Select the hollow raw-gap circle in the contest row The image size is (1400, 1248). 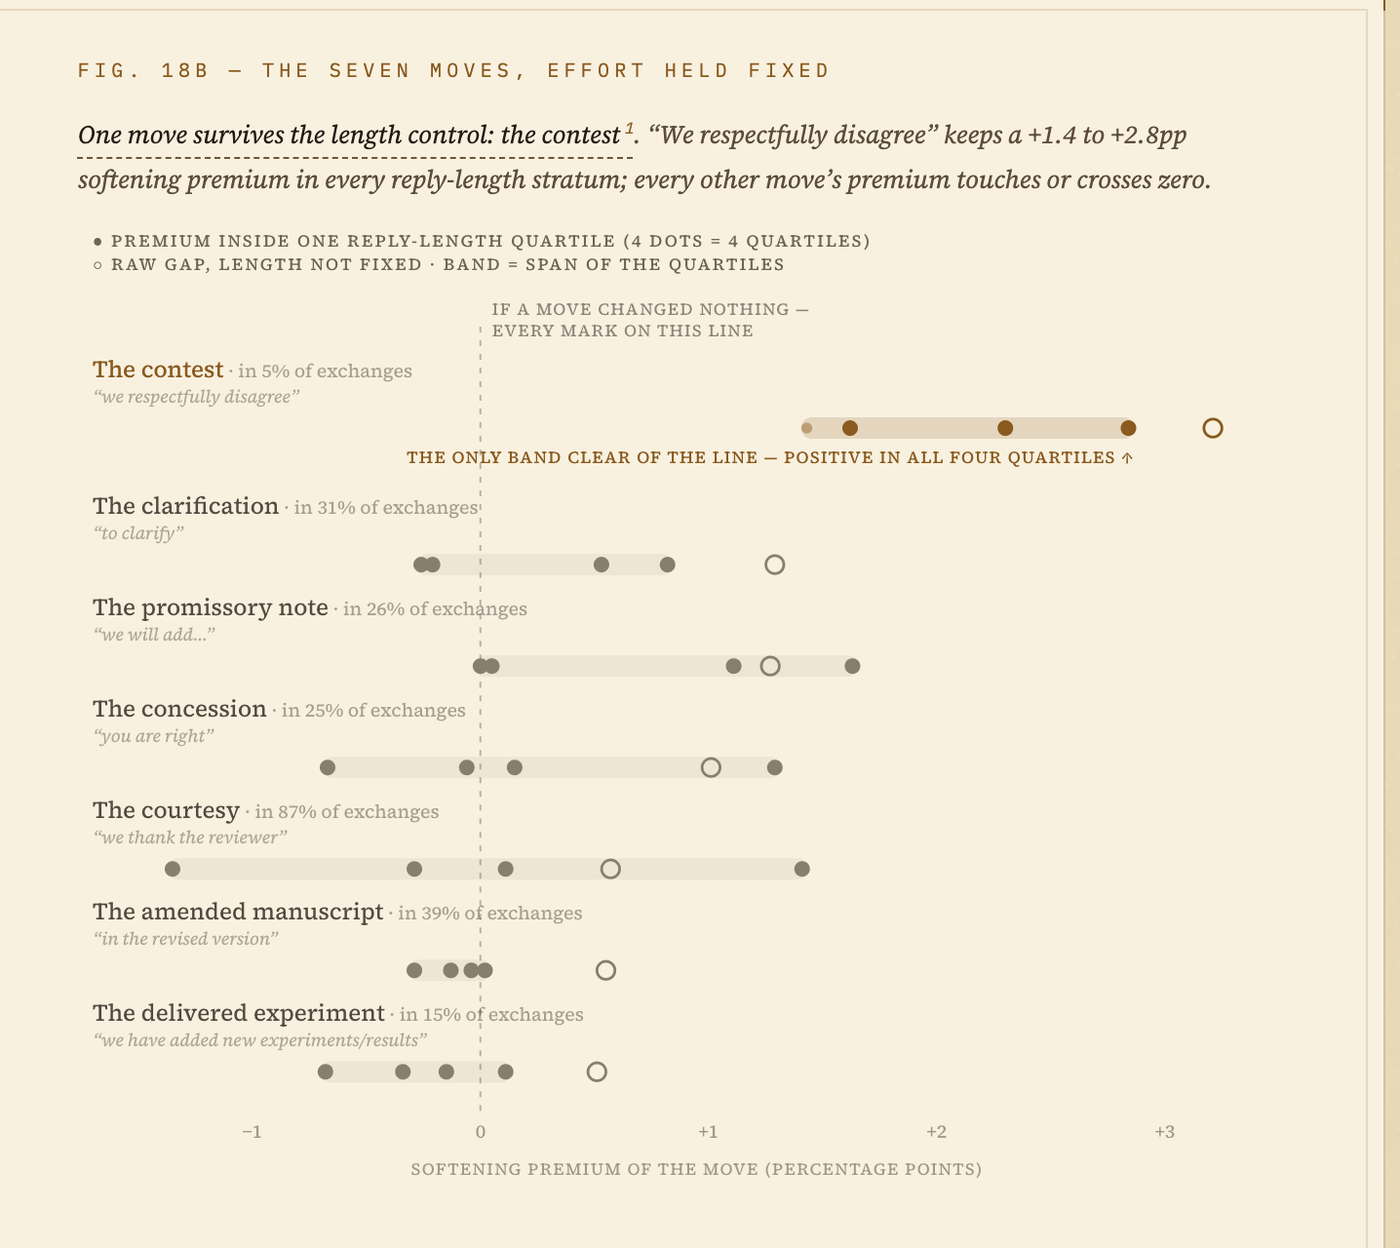pyautogui.click(x=1212, y=428)
